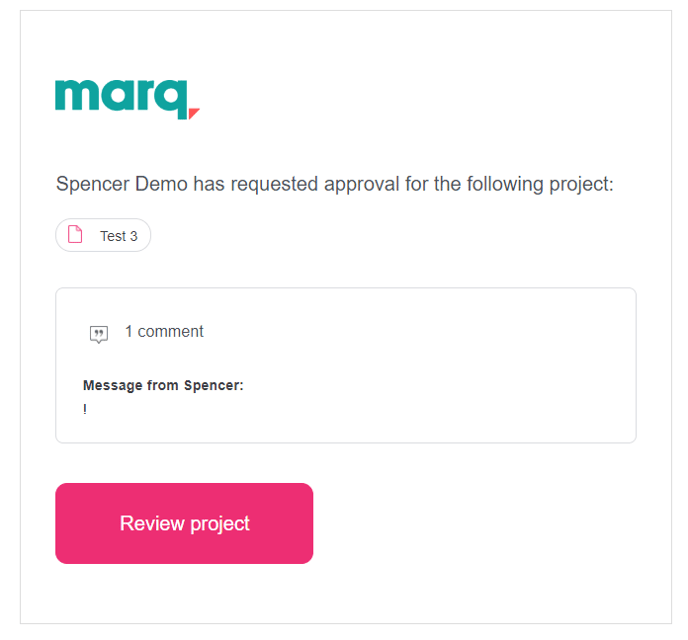Click the letter m in marq logo

[x=76, y=95]
